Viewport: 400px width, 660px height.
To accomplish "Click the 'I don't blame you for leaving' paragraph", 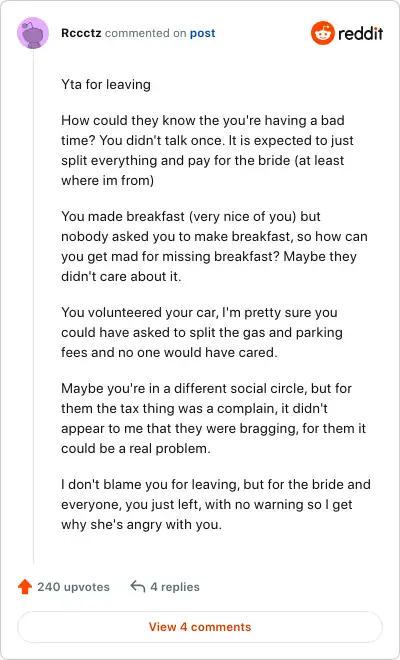I will (216, 504).
